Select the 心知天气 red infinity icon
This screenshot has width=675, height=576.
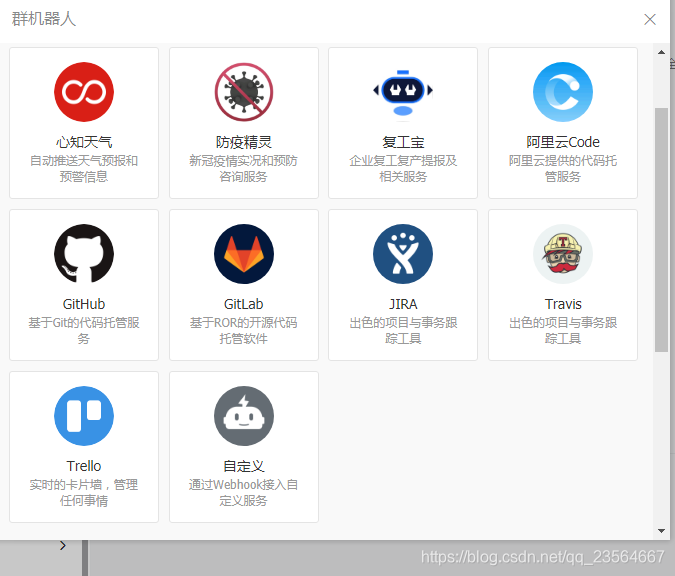[84, 92]
